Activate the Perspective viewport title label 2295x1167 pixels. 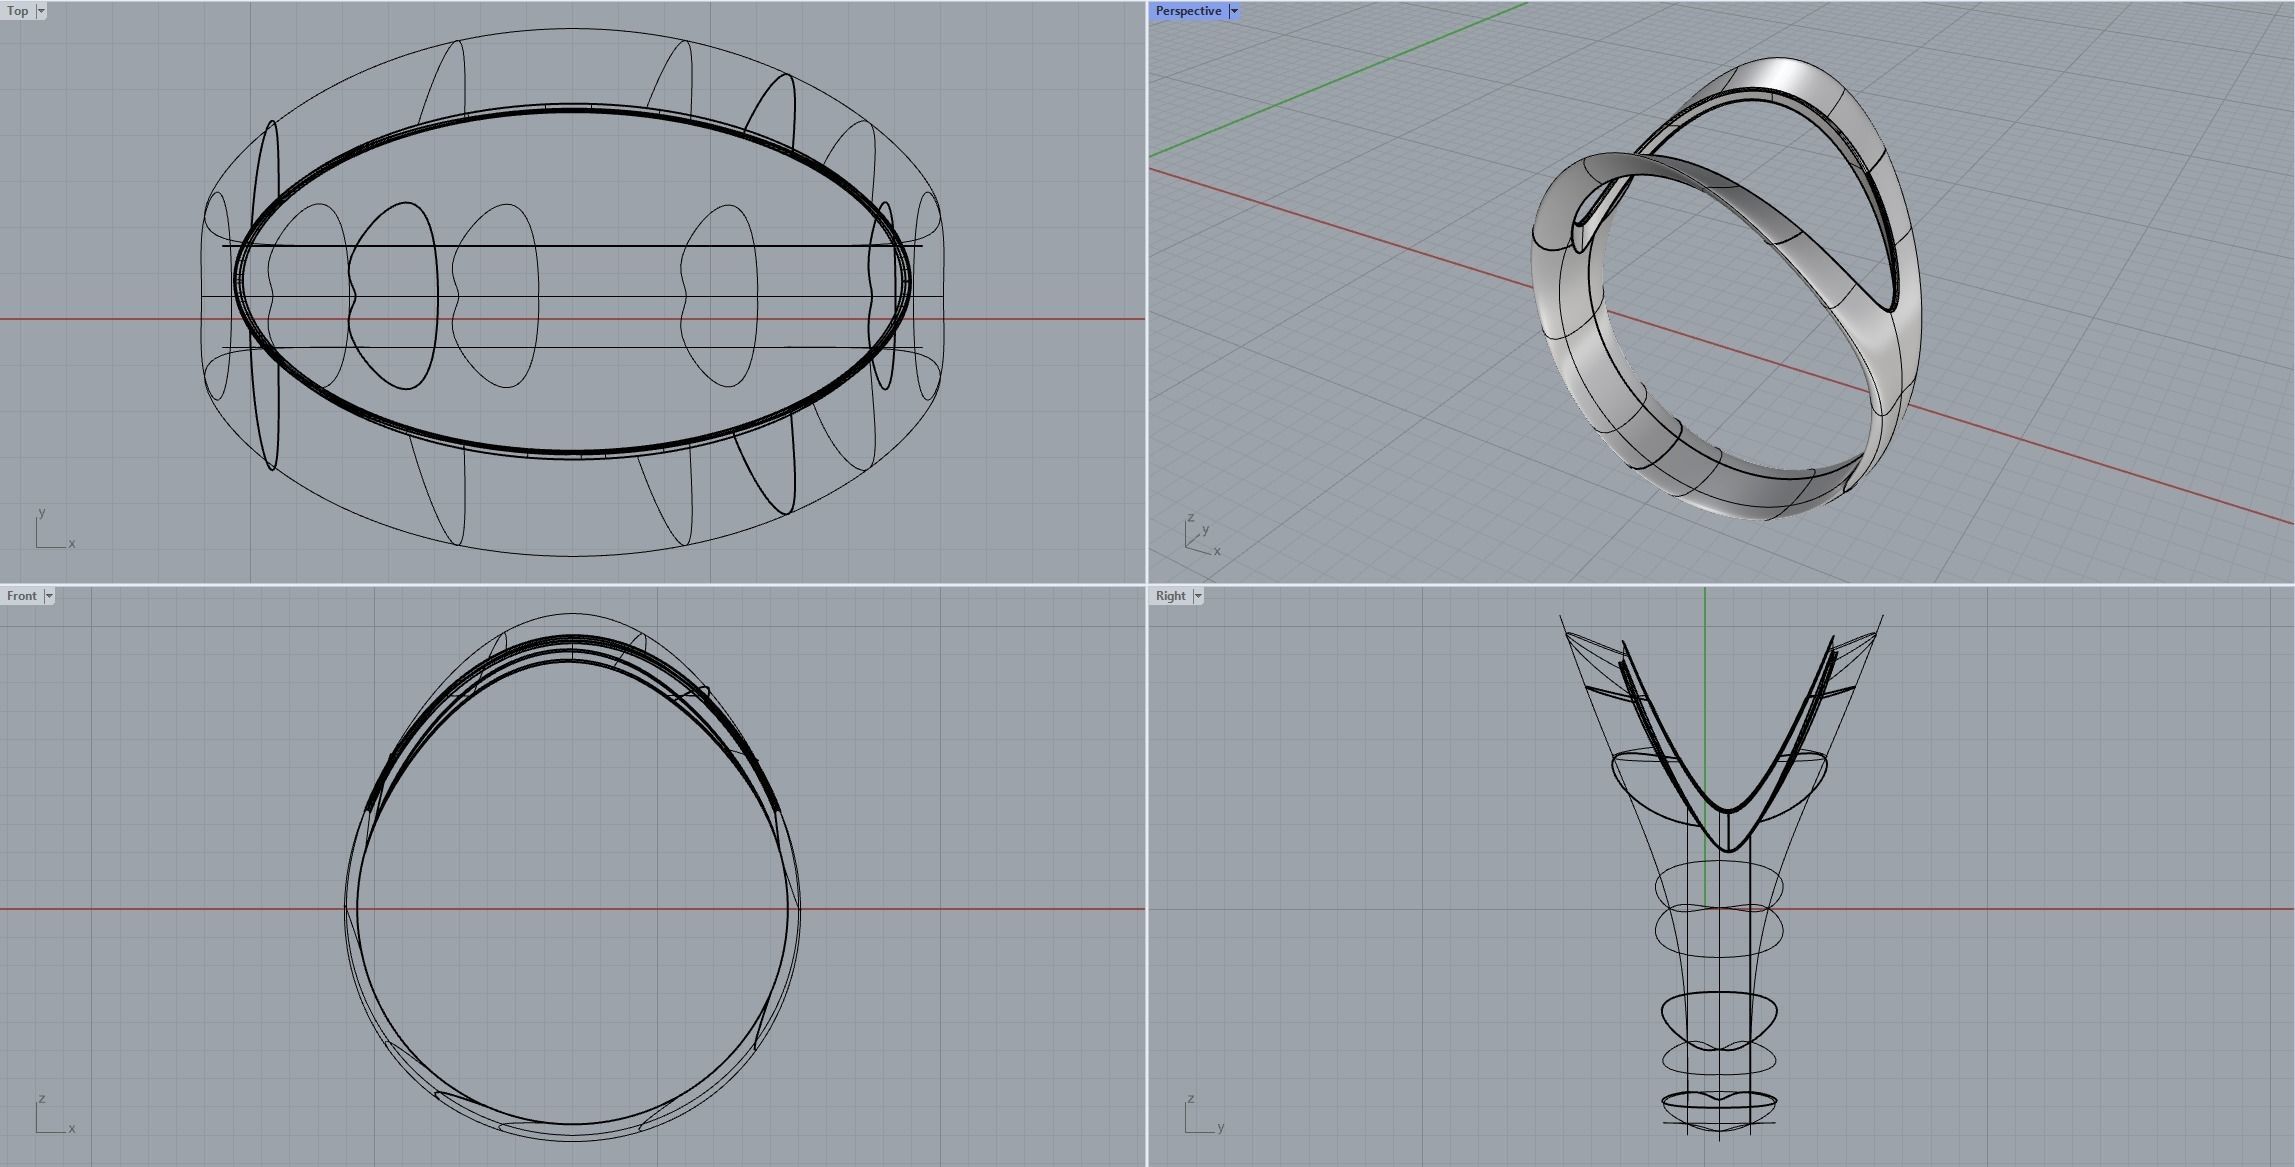pyautogui.click(x=1188, y=11)
